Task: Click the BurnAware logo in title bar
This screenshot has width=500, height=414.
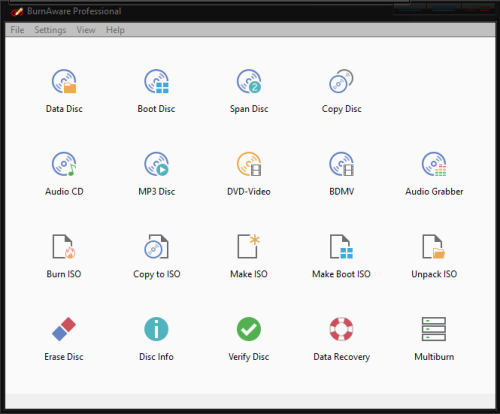Action: (17, 12)
